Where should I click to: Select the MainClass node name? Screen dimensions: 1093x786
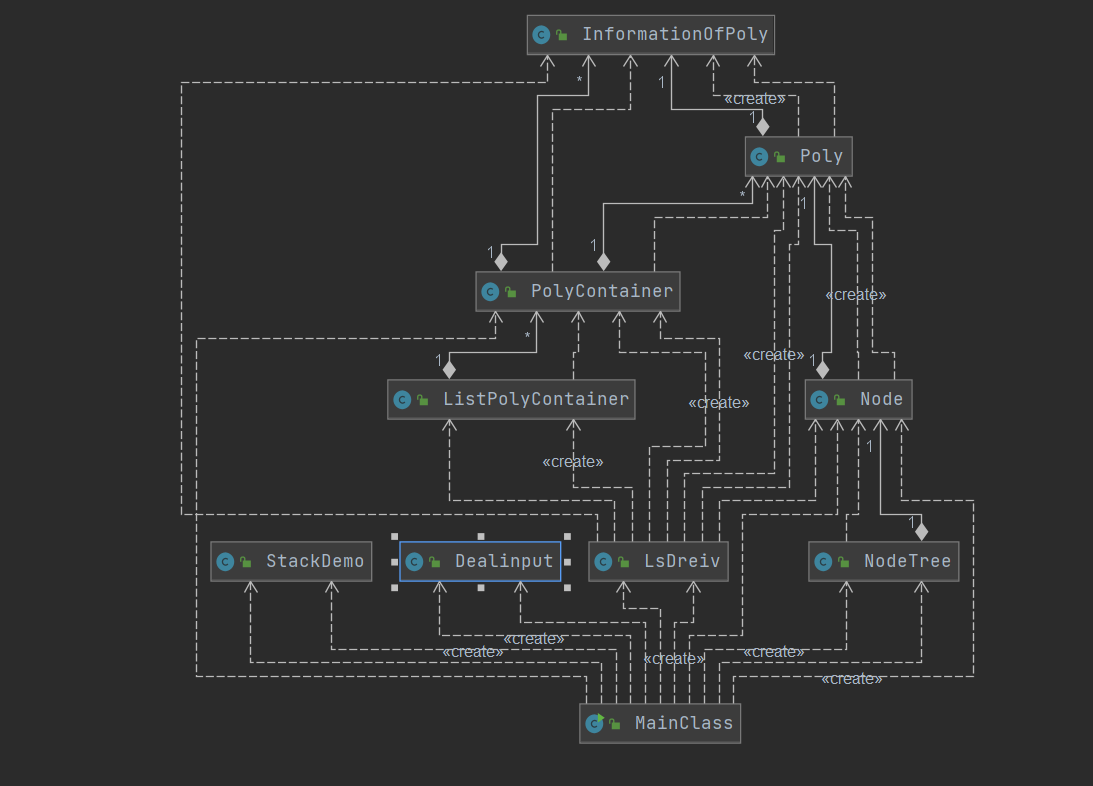684,723
